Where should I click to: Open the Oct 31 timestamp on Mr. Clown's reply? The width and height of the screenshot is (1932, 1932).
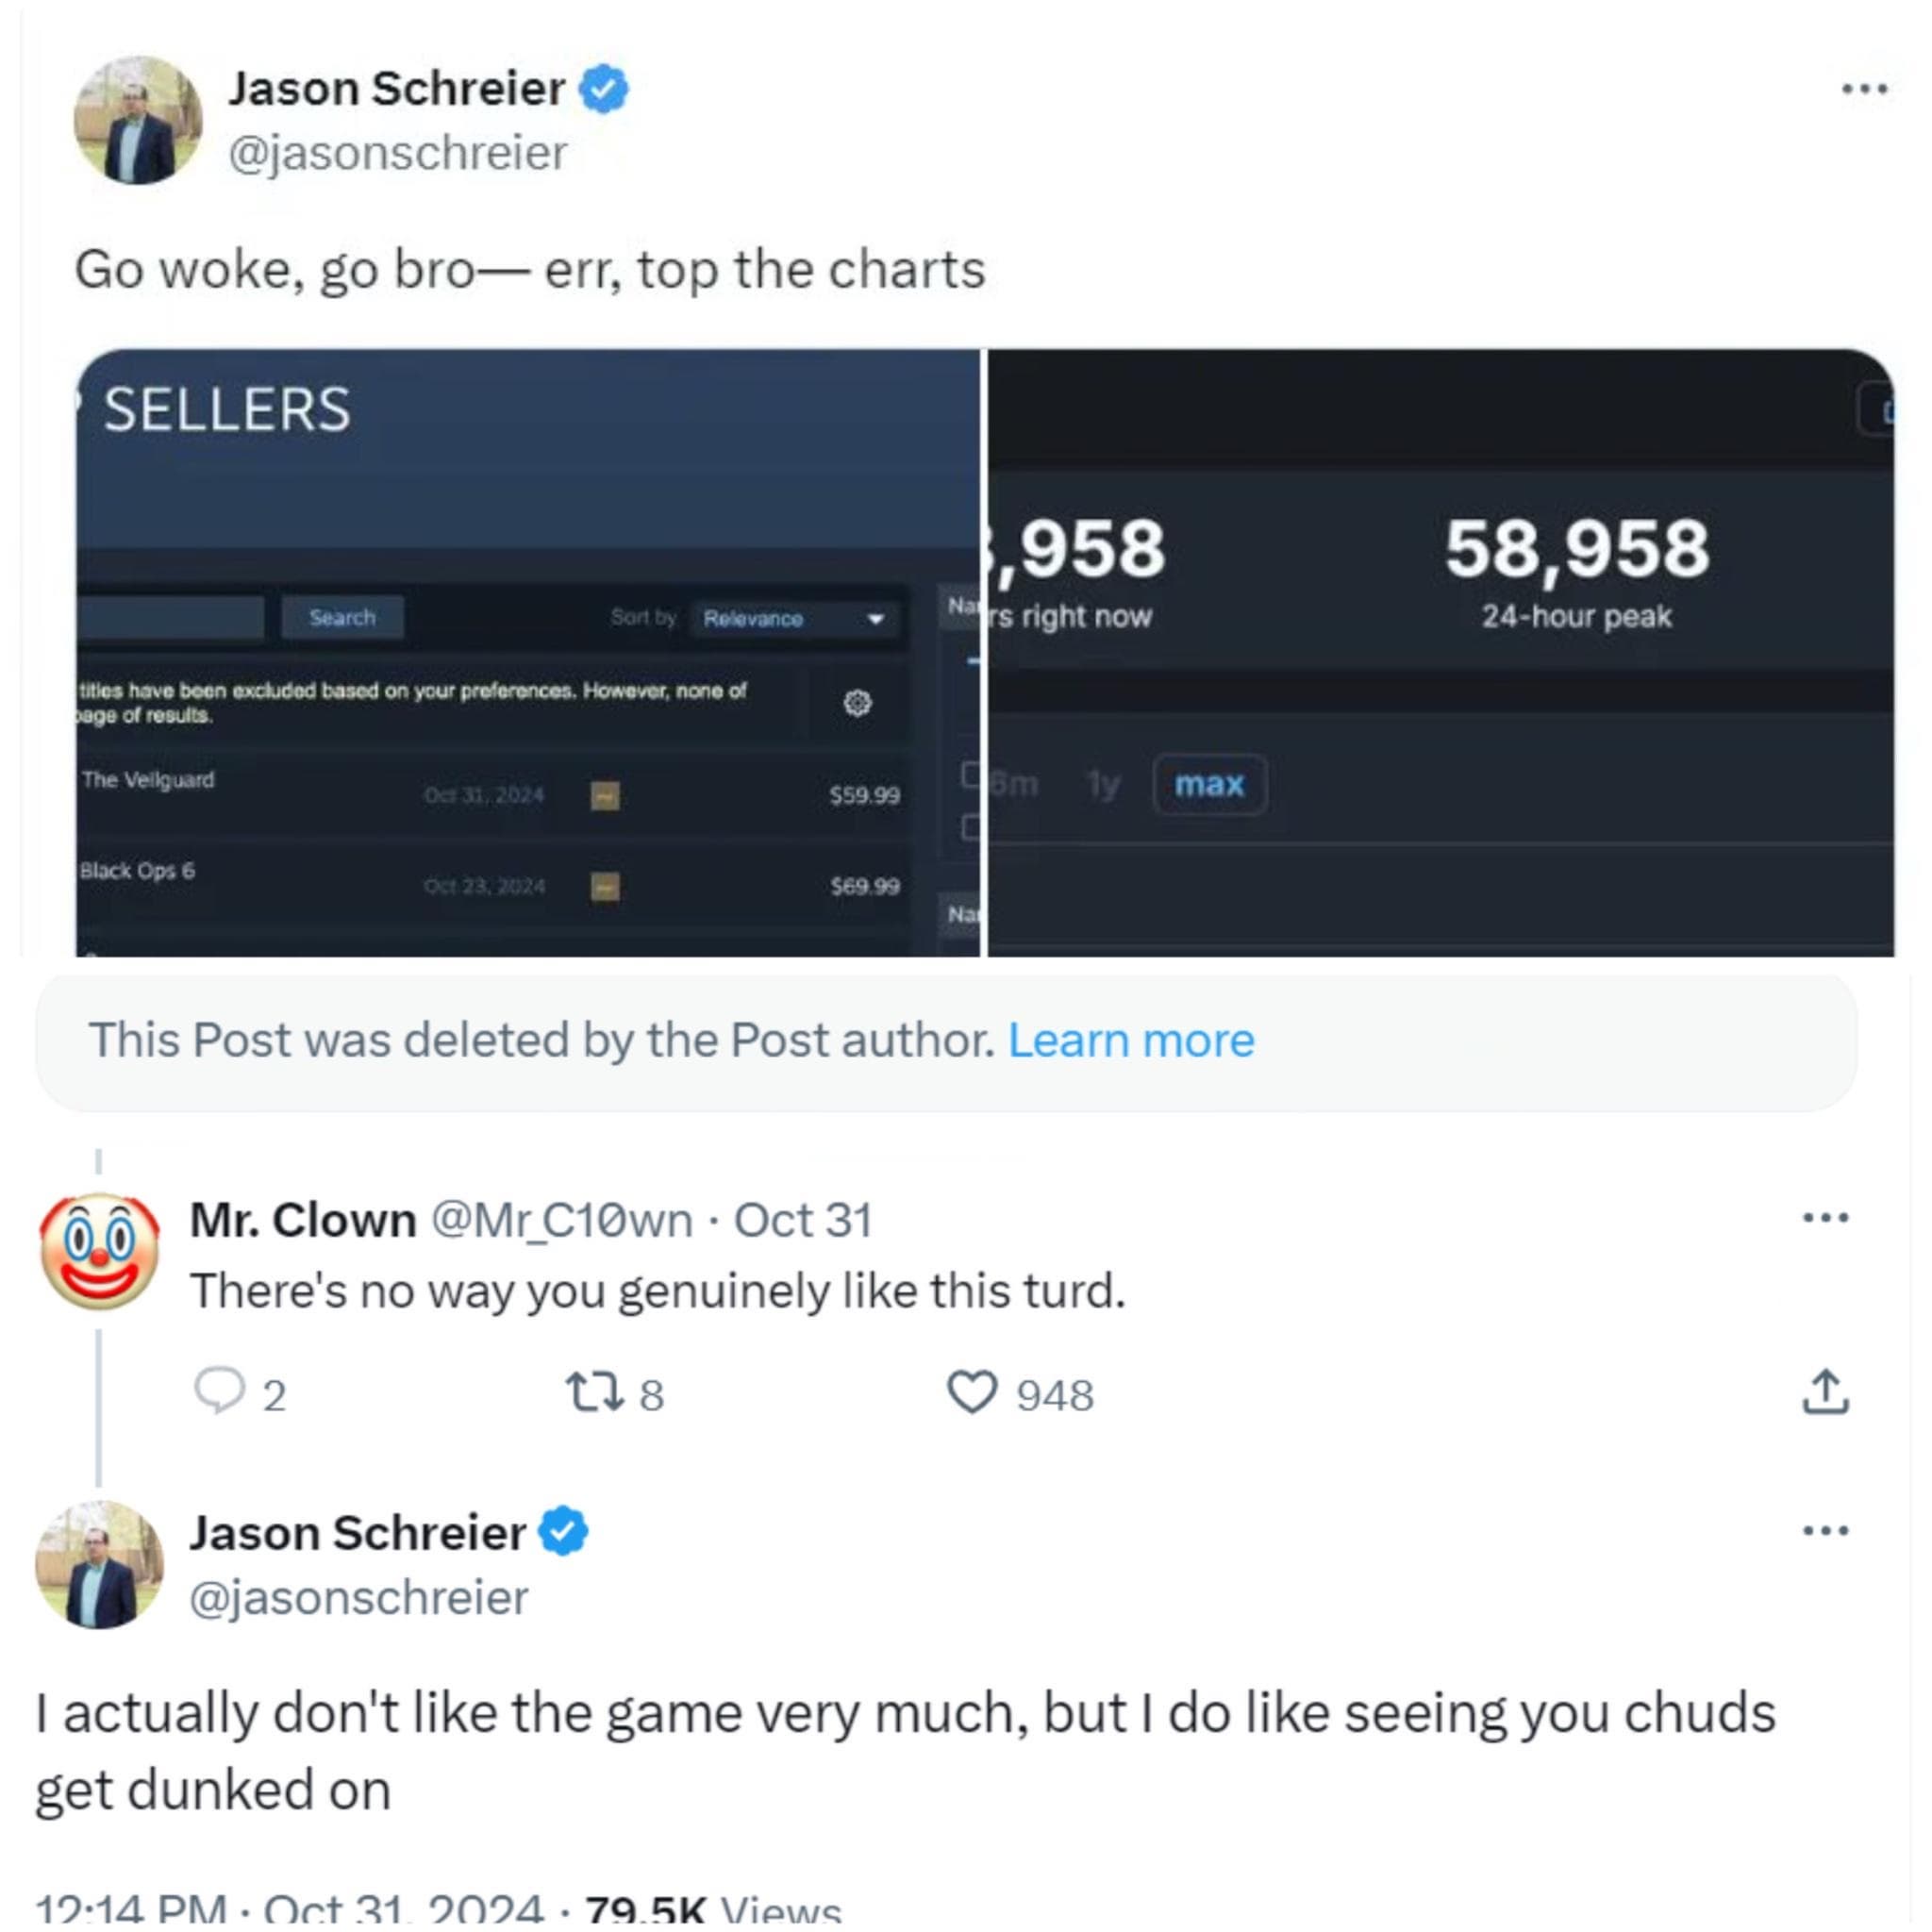point(803,1220)
